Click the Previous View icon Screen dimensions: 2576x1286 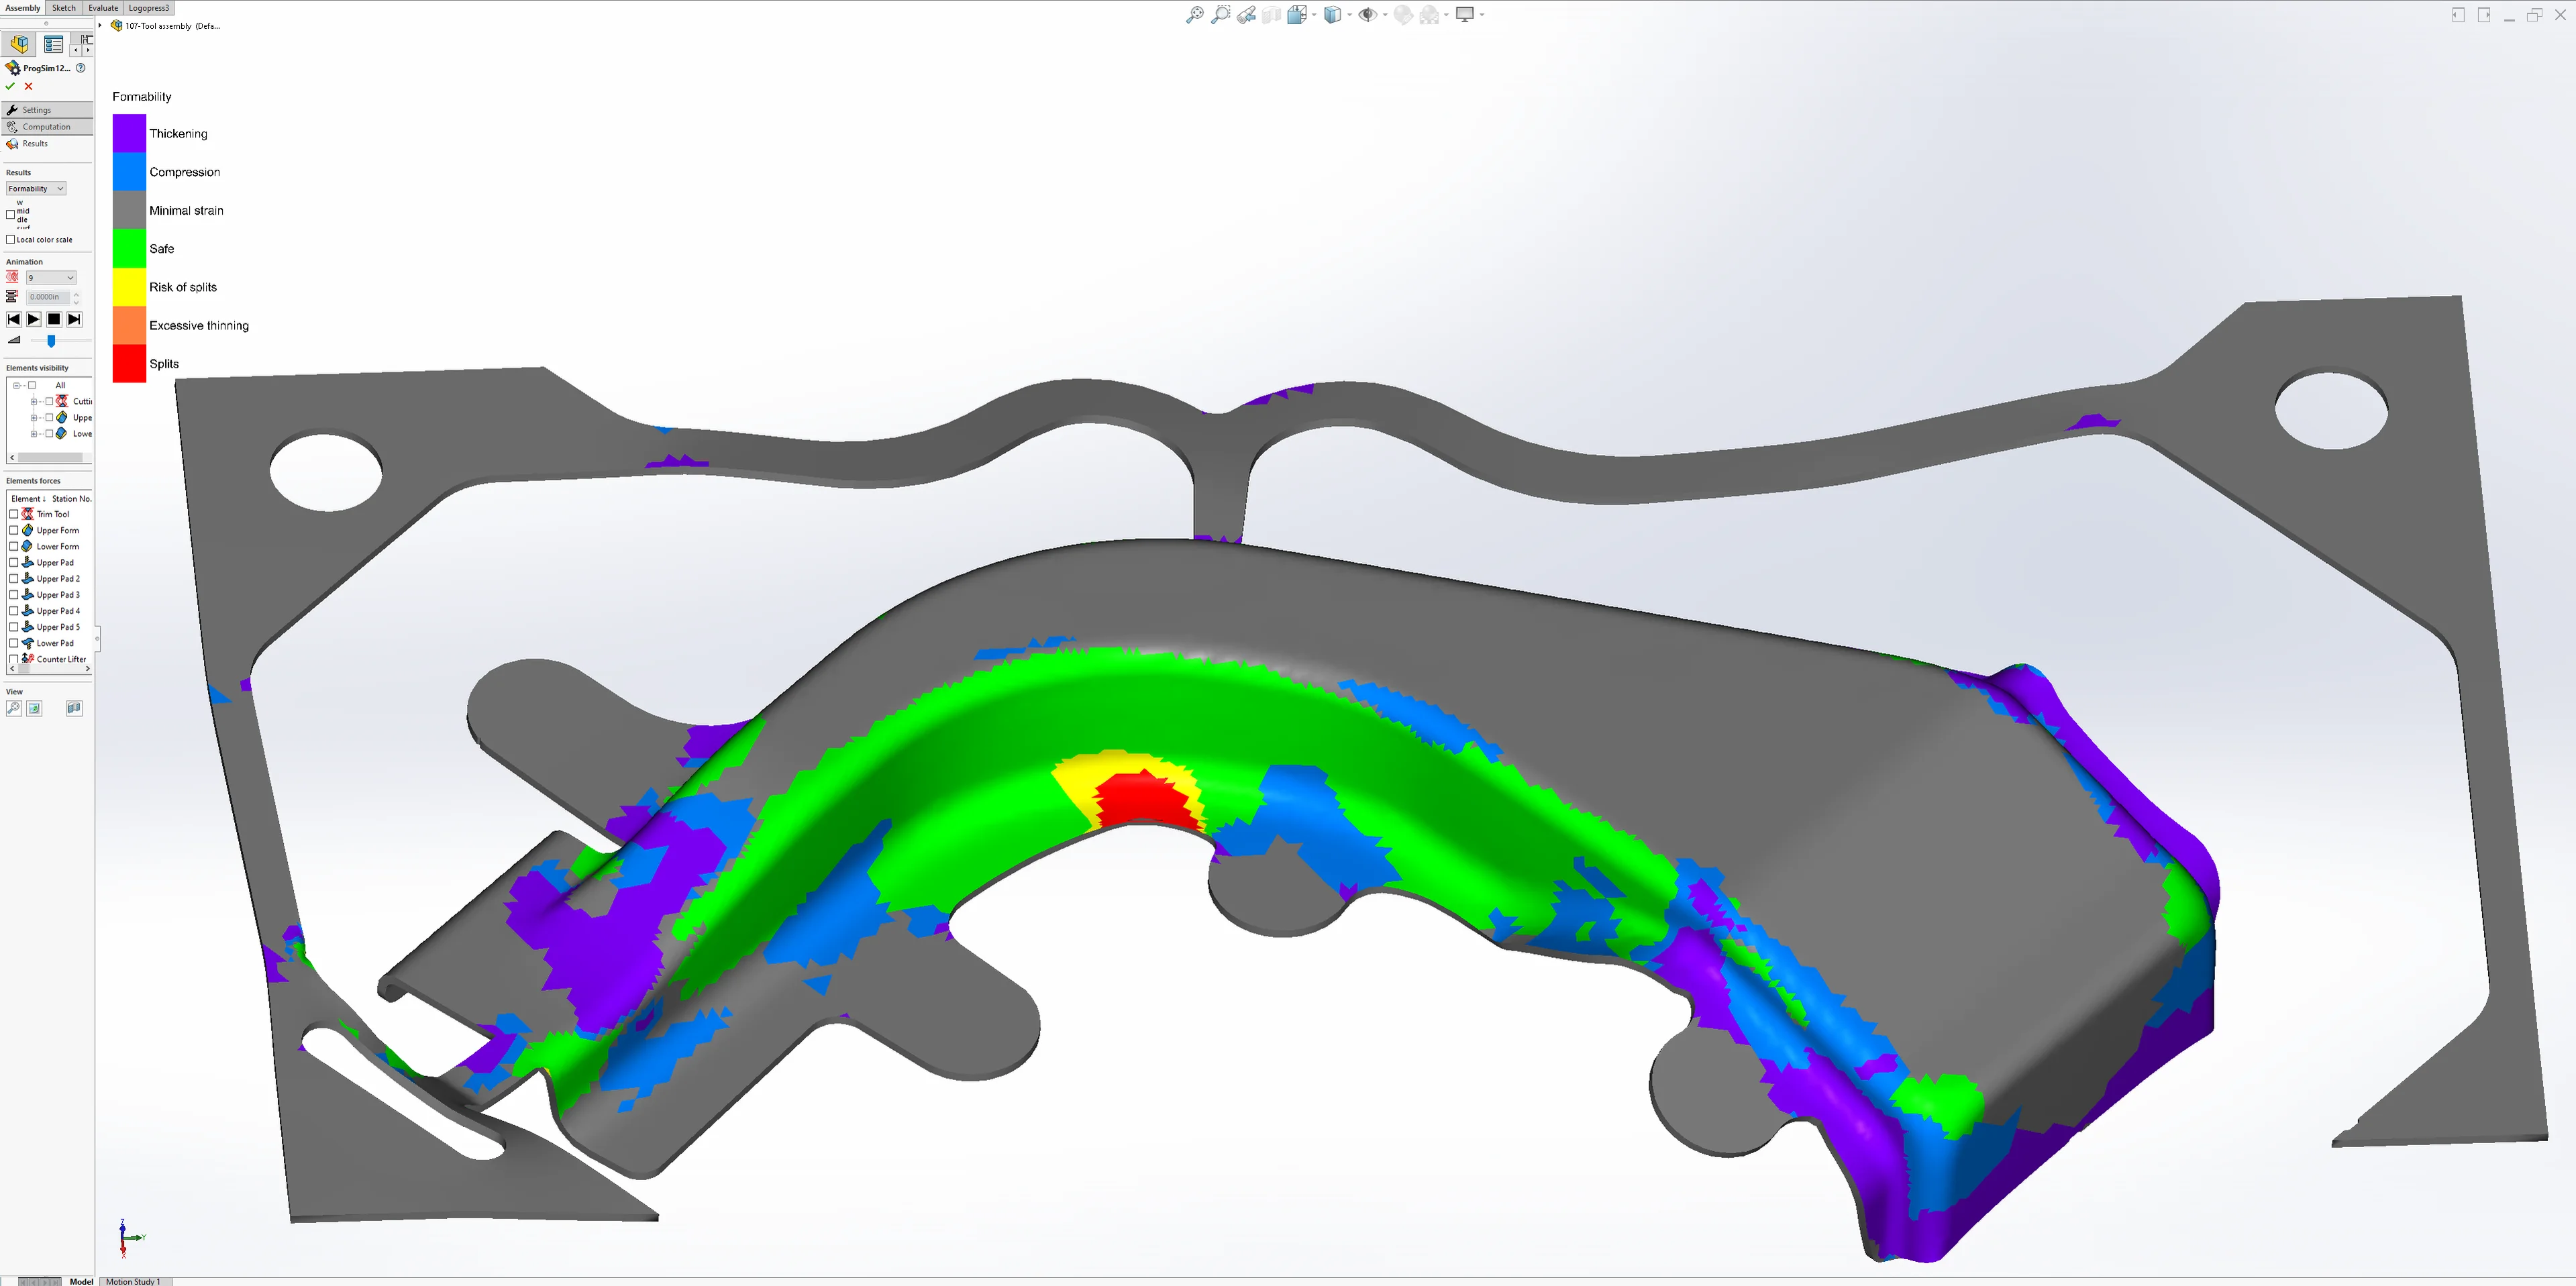click(x=1246, y=15)
